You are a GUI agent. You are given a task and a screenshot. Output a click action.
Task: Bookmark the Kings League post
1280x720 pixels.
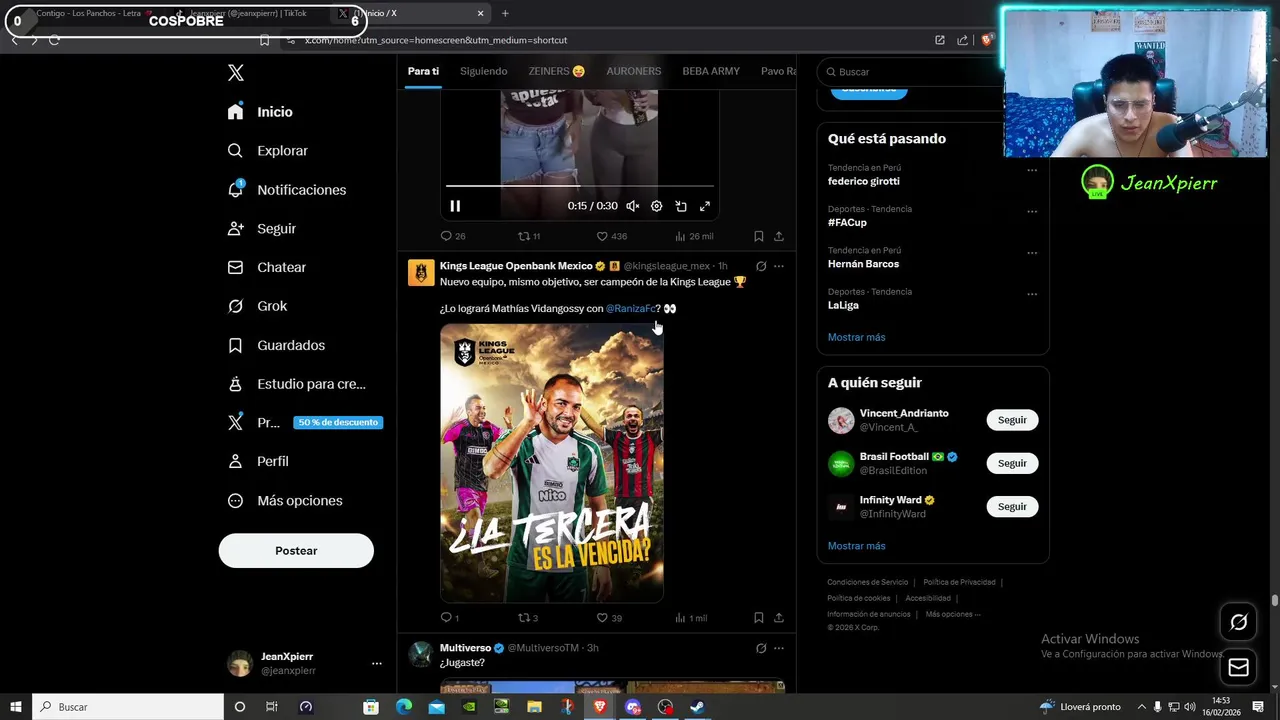[x=759, y=618]
